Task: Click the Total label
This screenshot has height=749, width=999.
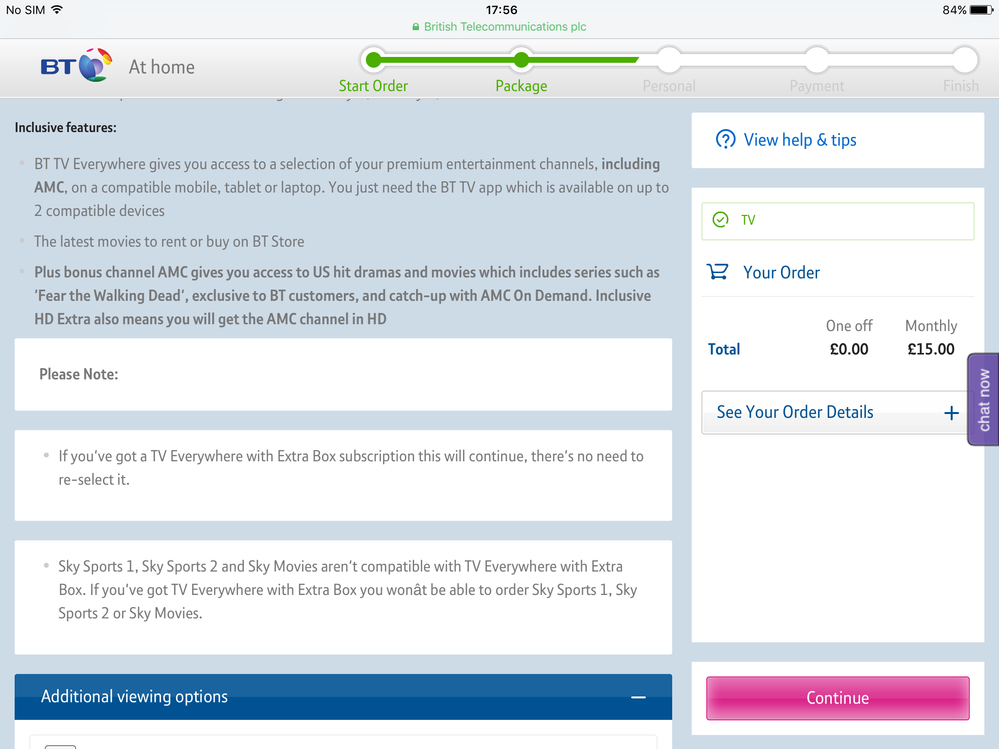Action: 724,349
